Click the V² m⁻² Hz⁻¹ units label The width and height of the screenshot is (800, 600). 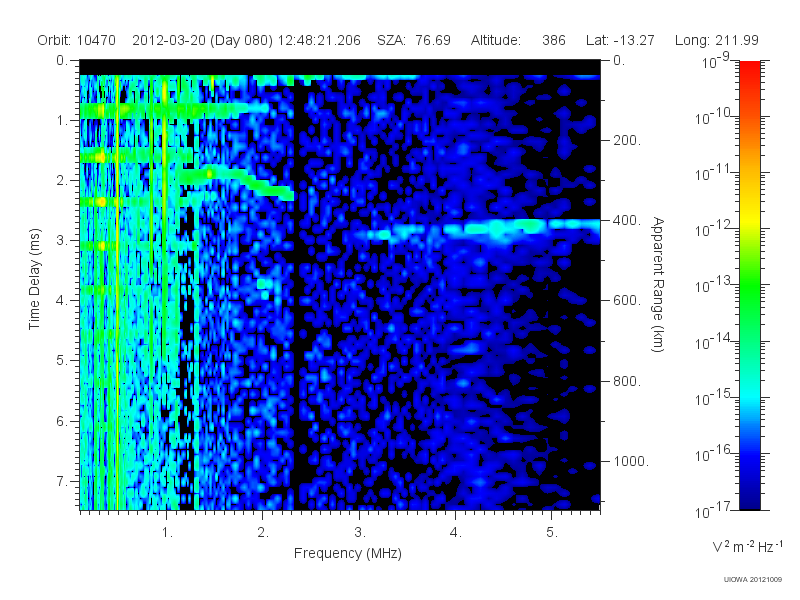coord(747,546)
